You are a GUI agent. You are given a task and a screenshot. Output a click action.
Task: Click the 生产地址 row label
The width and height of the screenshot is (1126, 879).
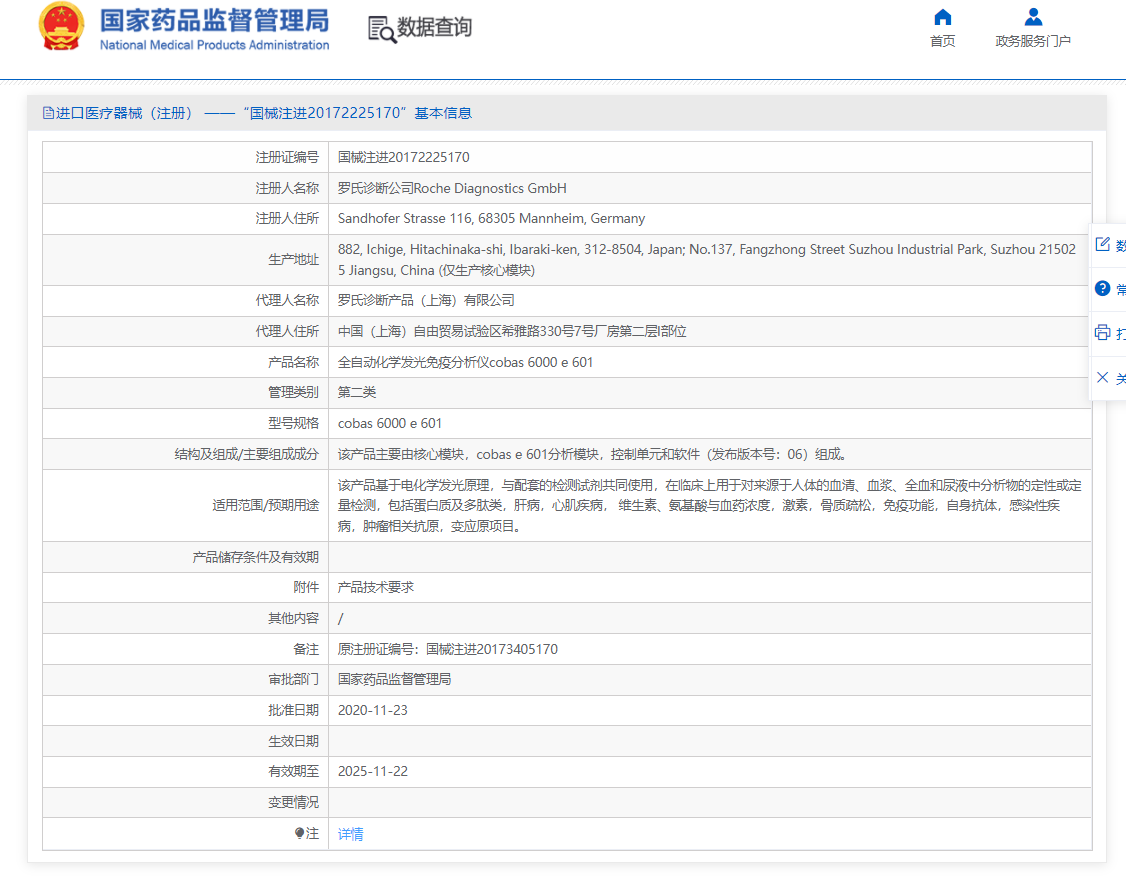point(294,260)
